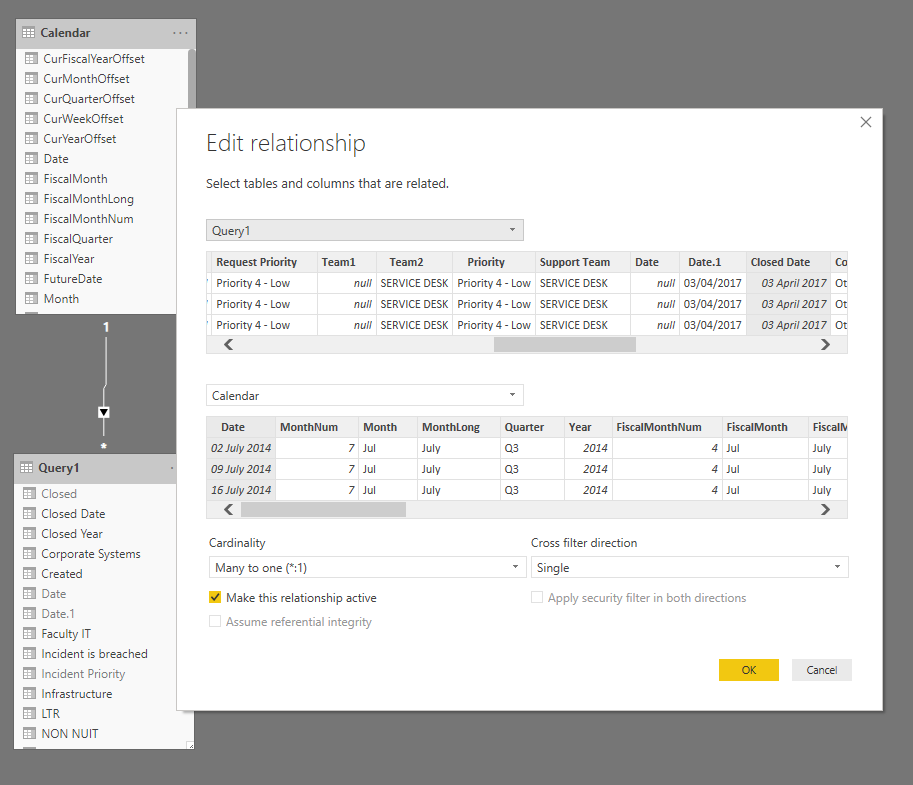This screenshot has width=913, height=785.
Task: Open the Calendar table selection dropdown
Action: coord(365,395)
